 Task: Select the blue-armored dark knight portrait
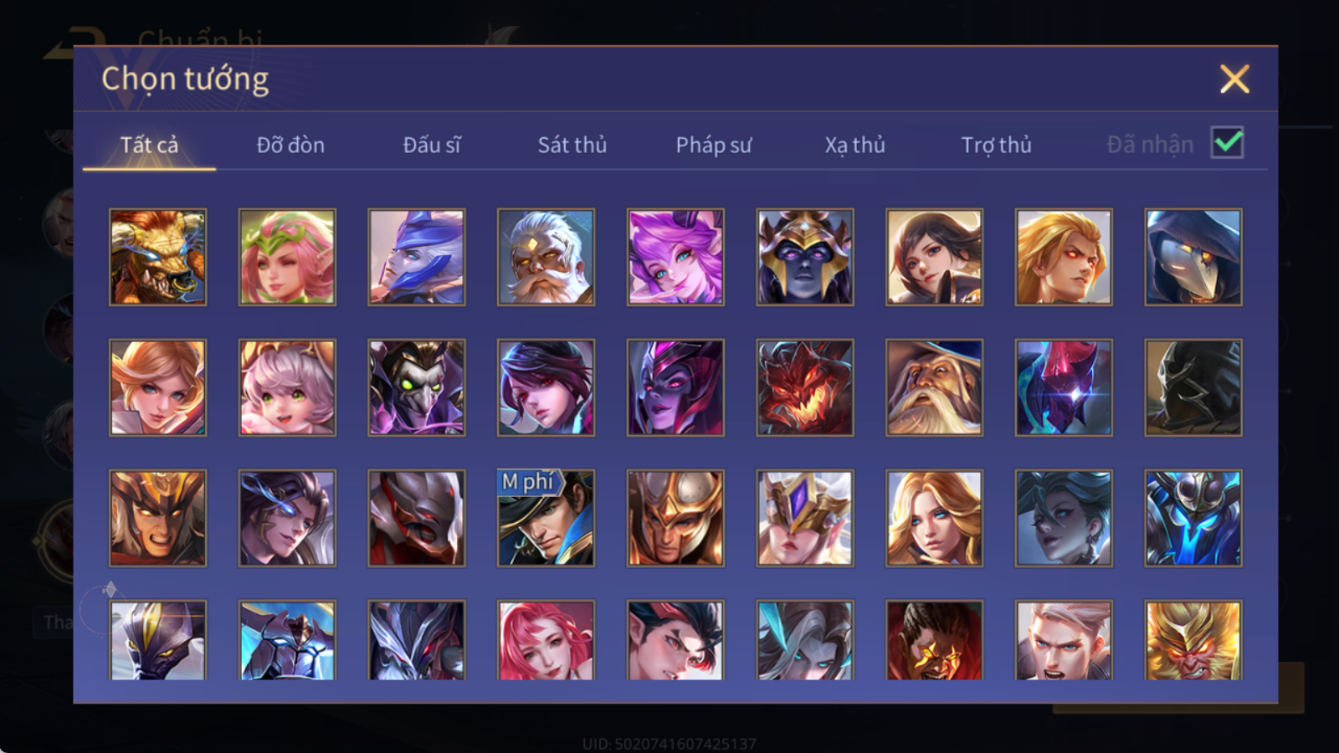click(x=1194, y=518)
